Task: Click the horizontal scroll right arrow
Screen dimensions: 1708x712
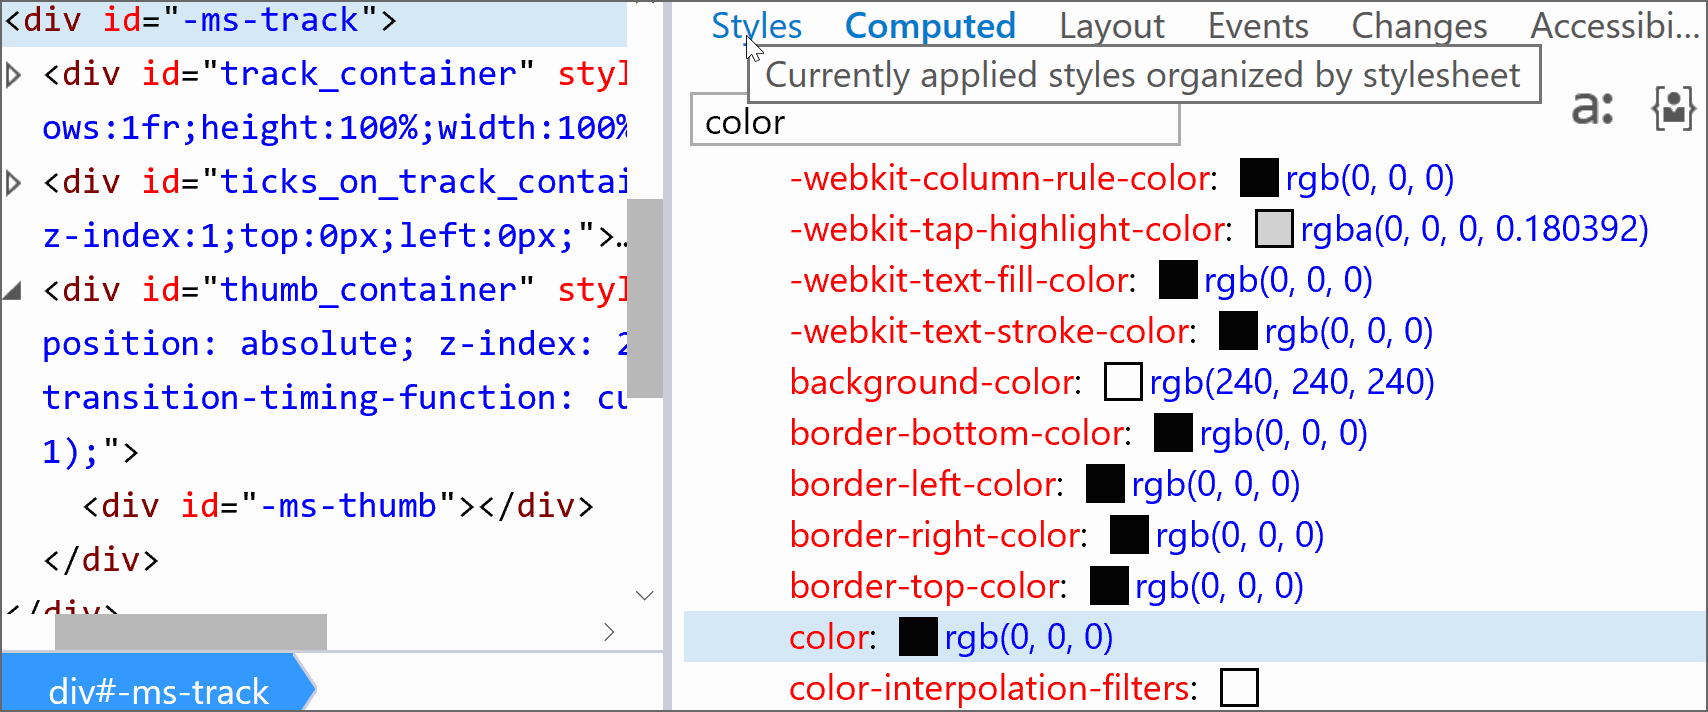Action: pos(609,632)
